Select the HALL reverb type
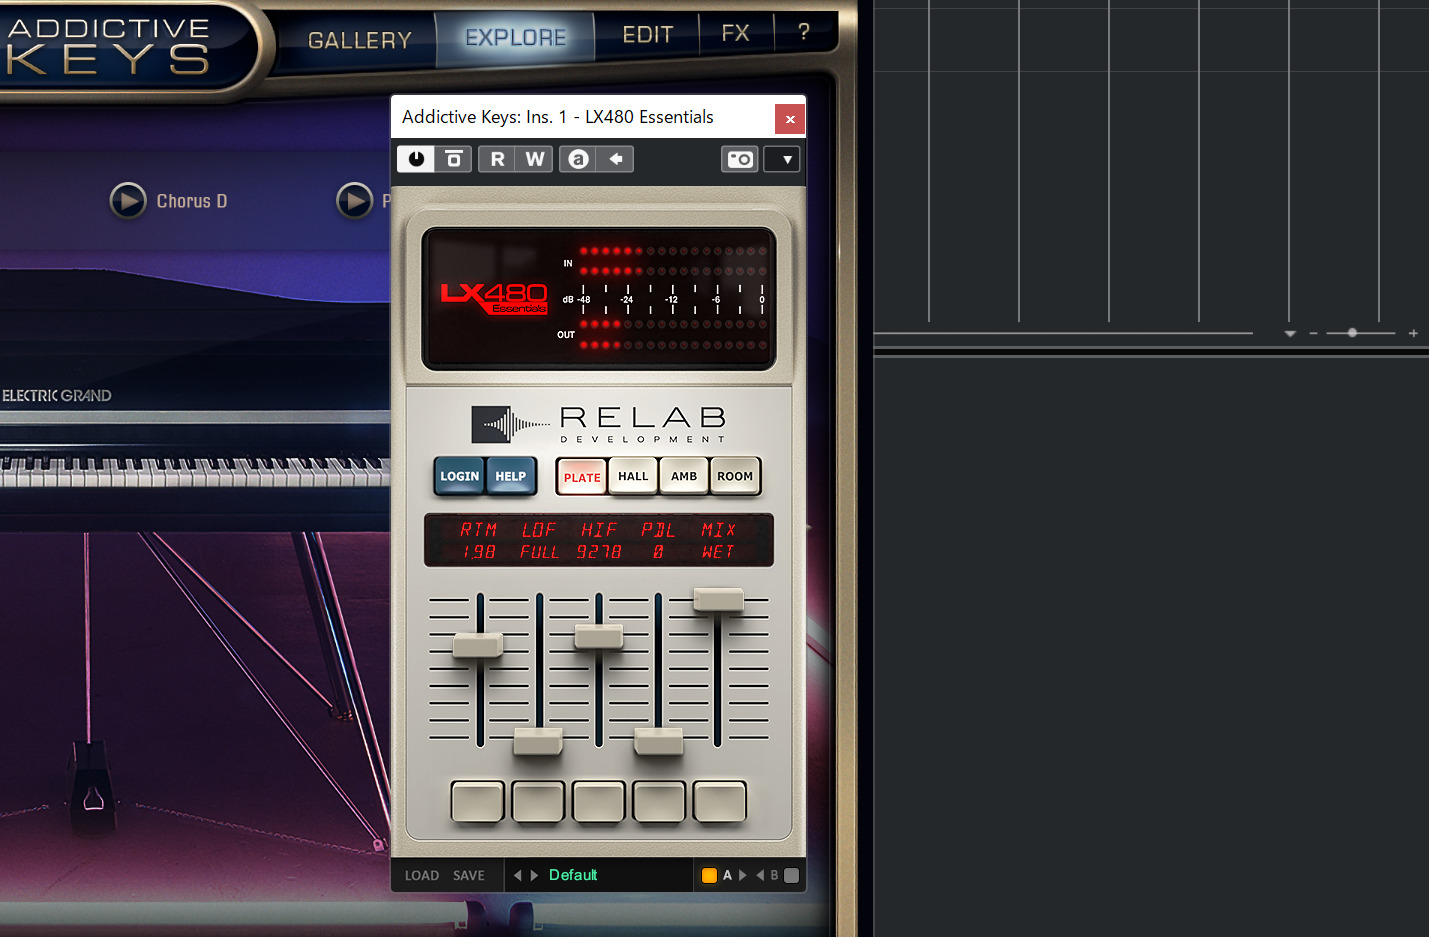Viewport: 1429px width, 937px height. [x=633, y=476]
